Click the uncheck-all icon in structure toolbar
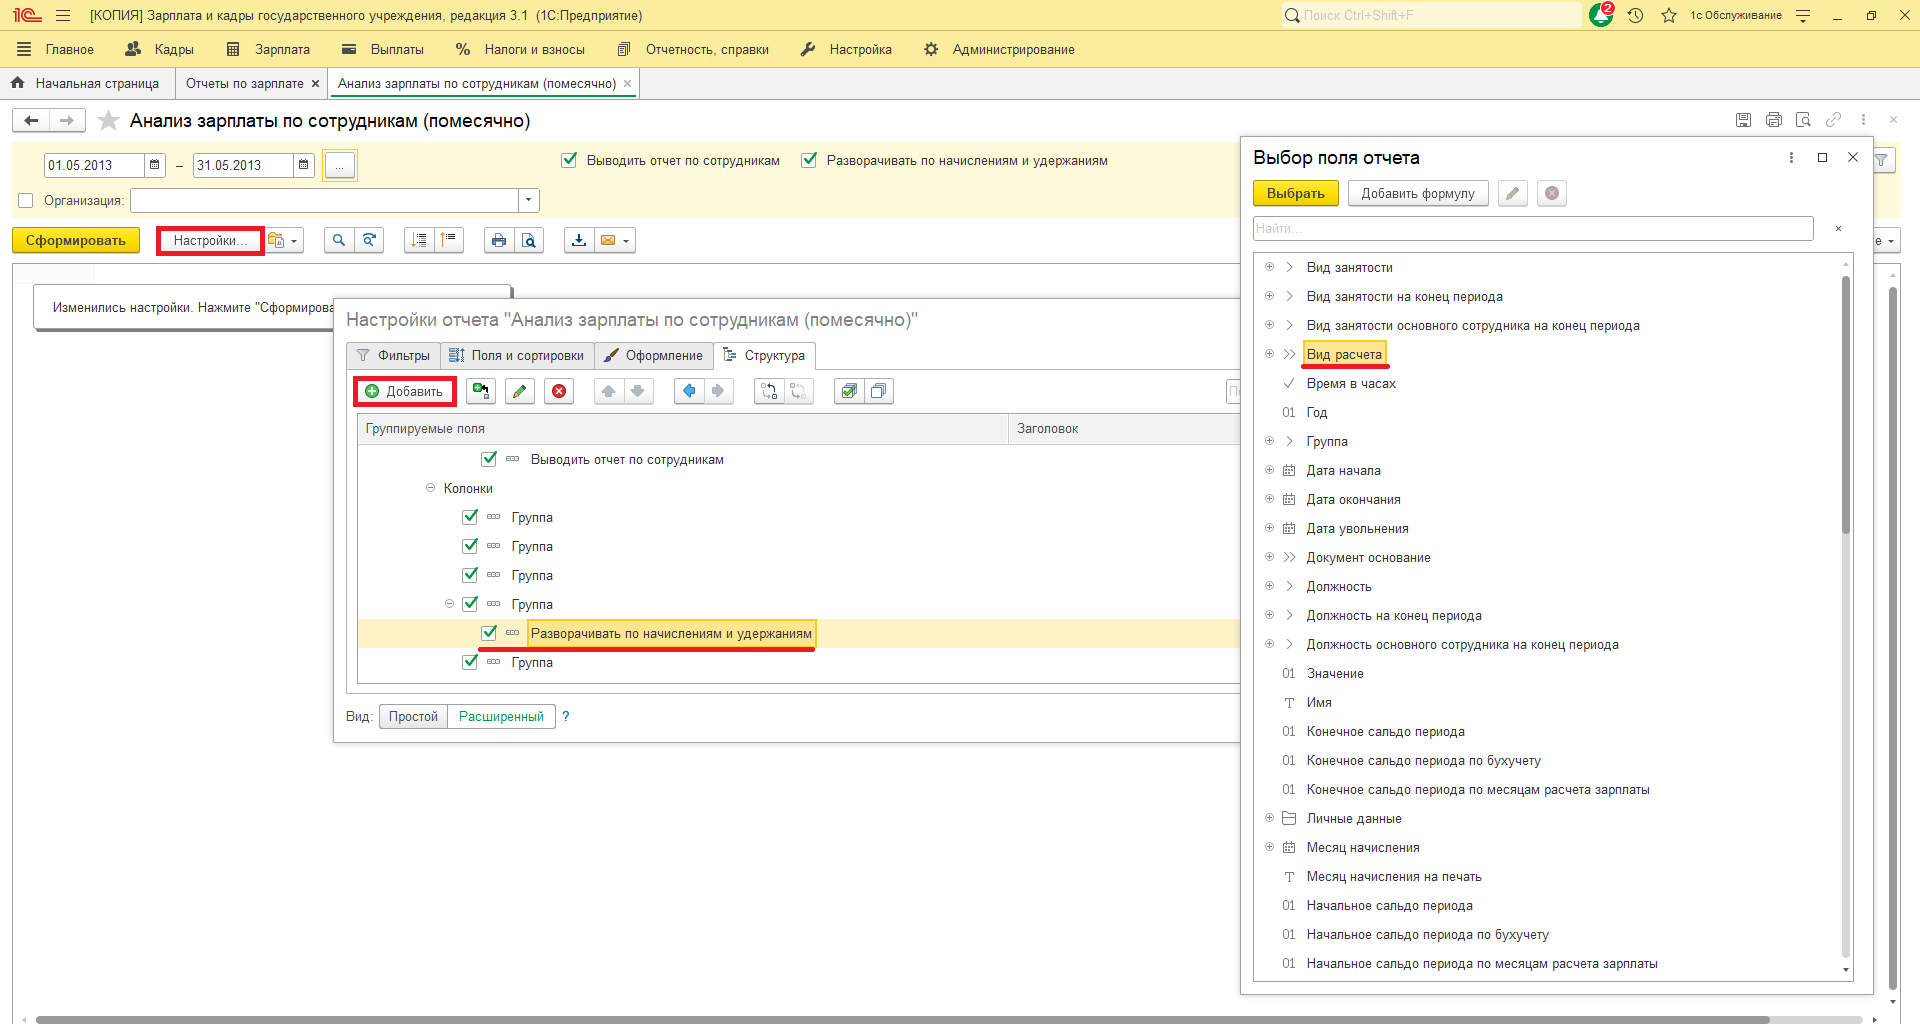 (878, 391)
